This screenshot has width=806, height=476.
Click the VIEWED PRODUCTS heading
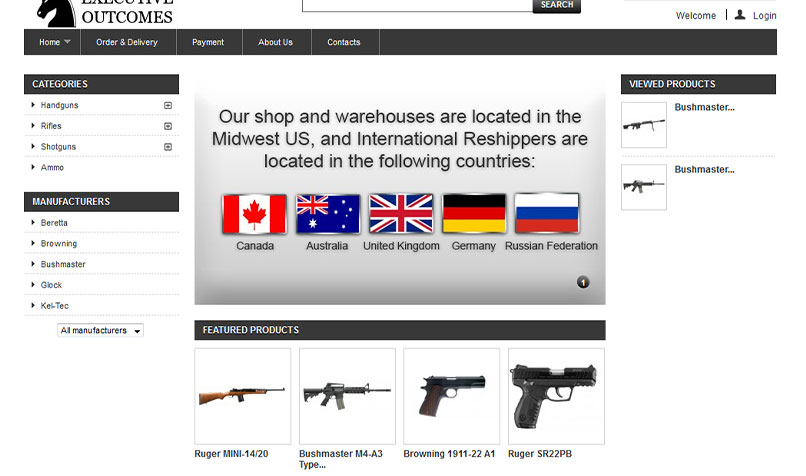[672, 84]
